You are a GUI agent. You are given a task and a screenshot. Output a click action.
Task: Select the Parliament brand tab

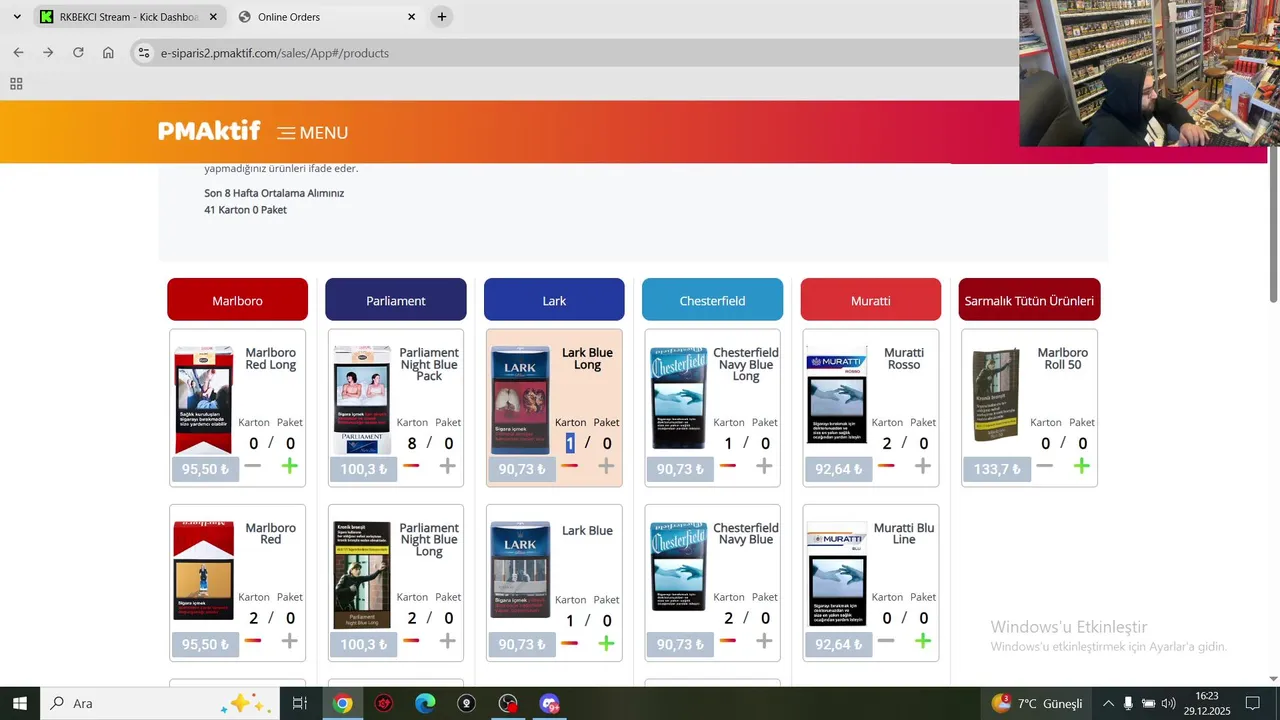click(396, 300)
